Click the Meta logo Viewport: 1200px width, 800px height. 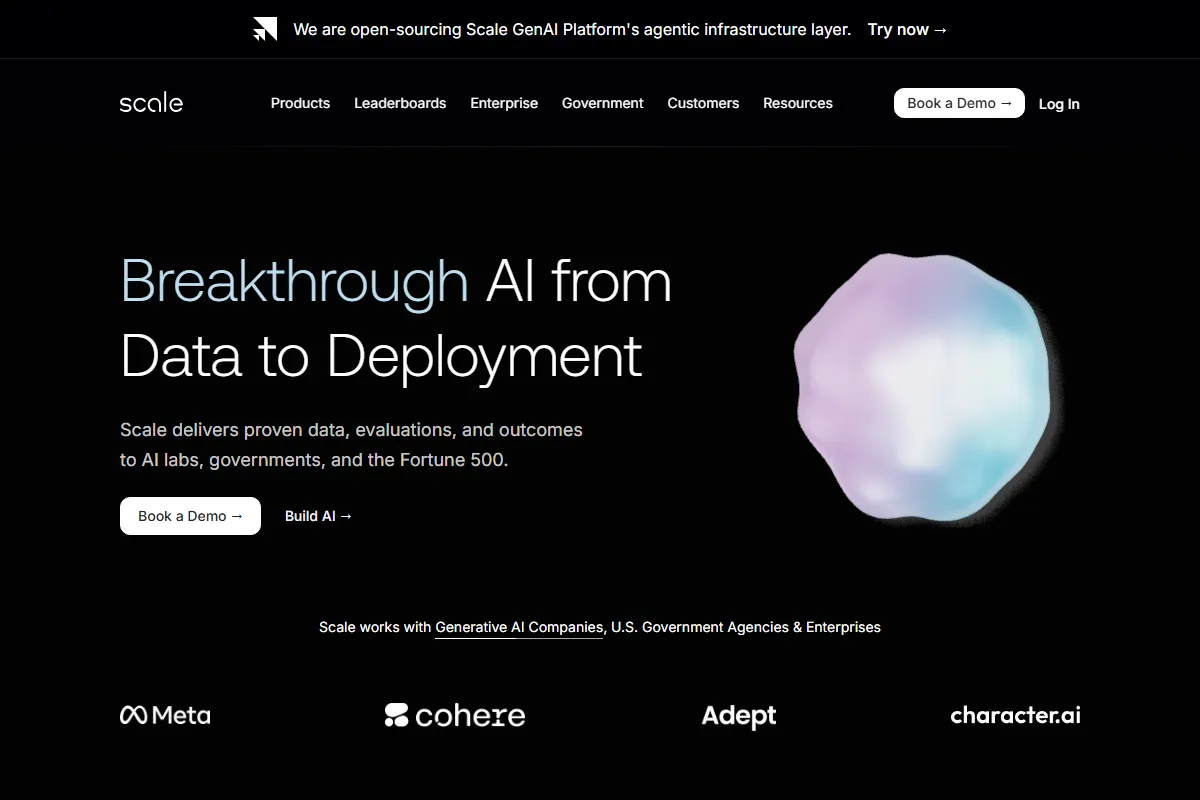[165, 715]
